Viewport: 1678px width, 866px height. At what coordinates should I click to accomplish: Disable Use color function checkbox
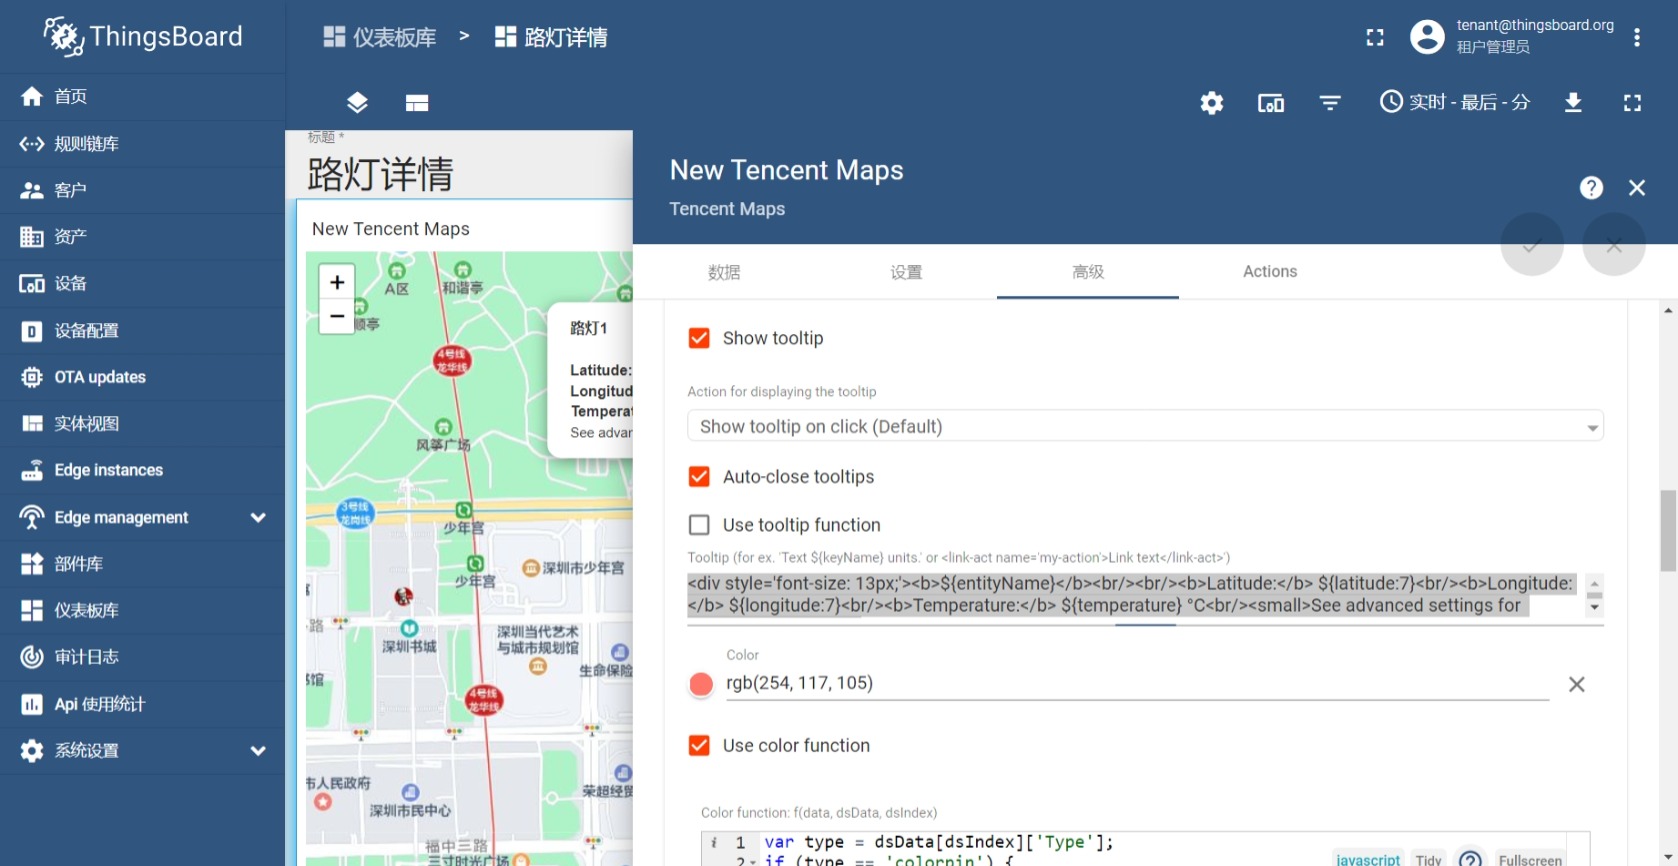point(699,745)
